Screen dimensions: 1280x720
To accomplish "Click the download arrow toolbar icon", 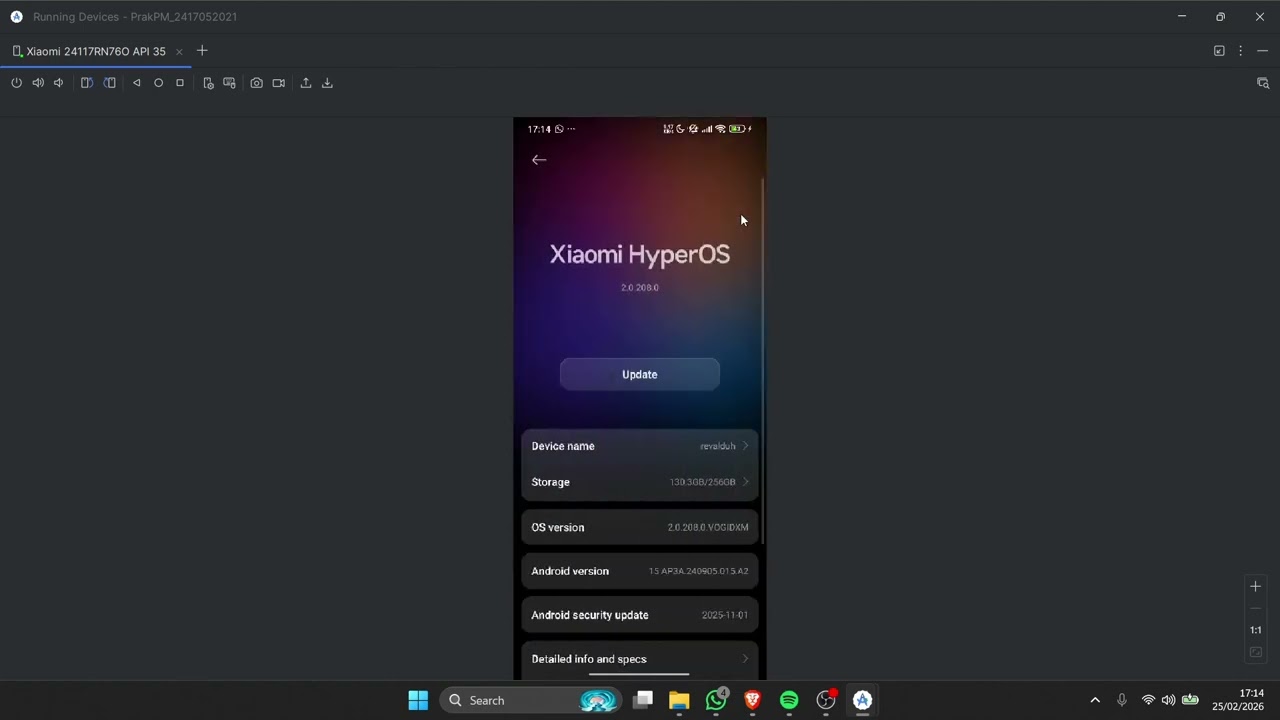I will (327, 83).
